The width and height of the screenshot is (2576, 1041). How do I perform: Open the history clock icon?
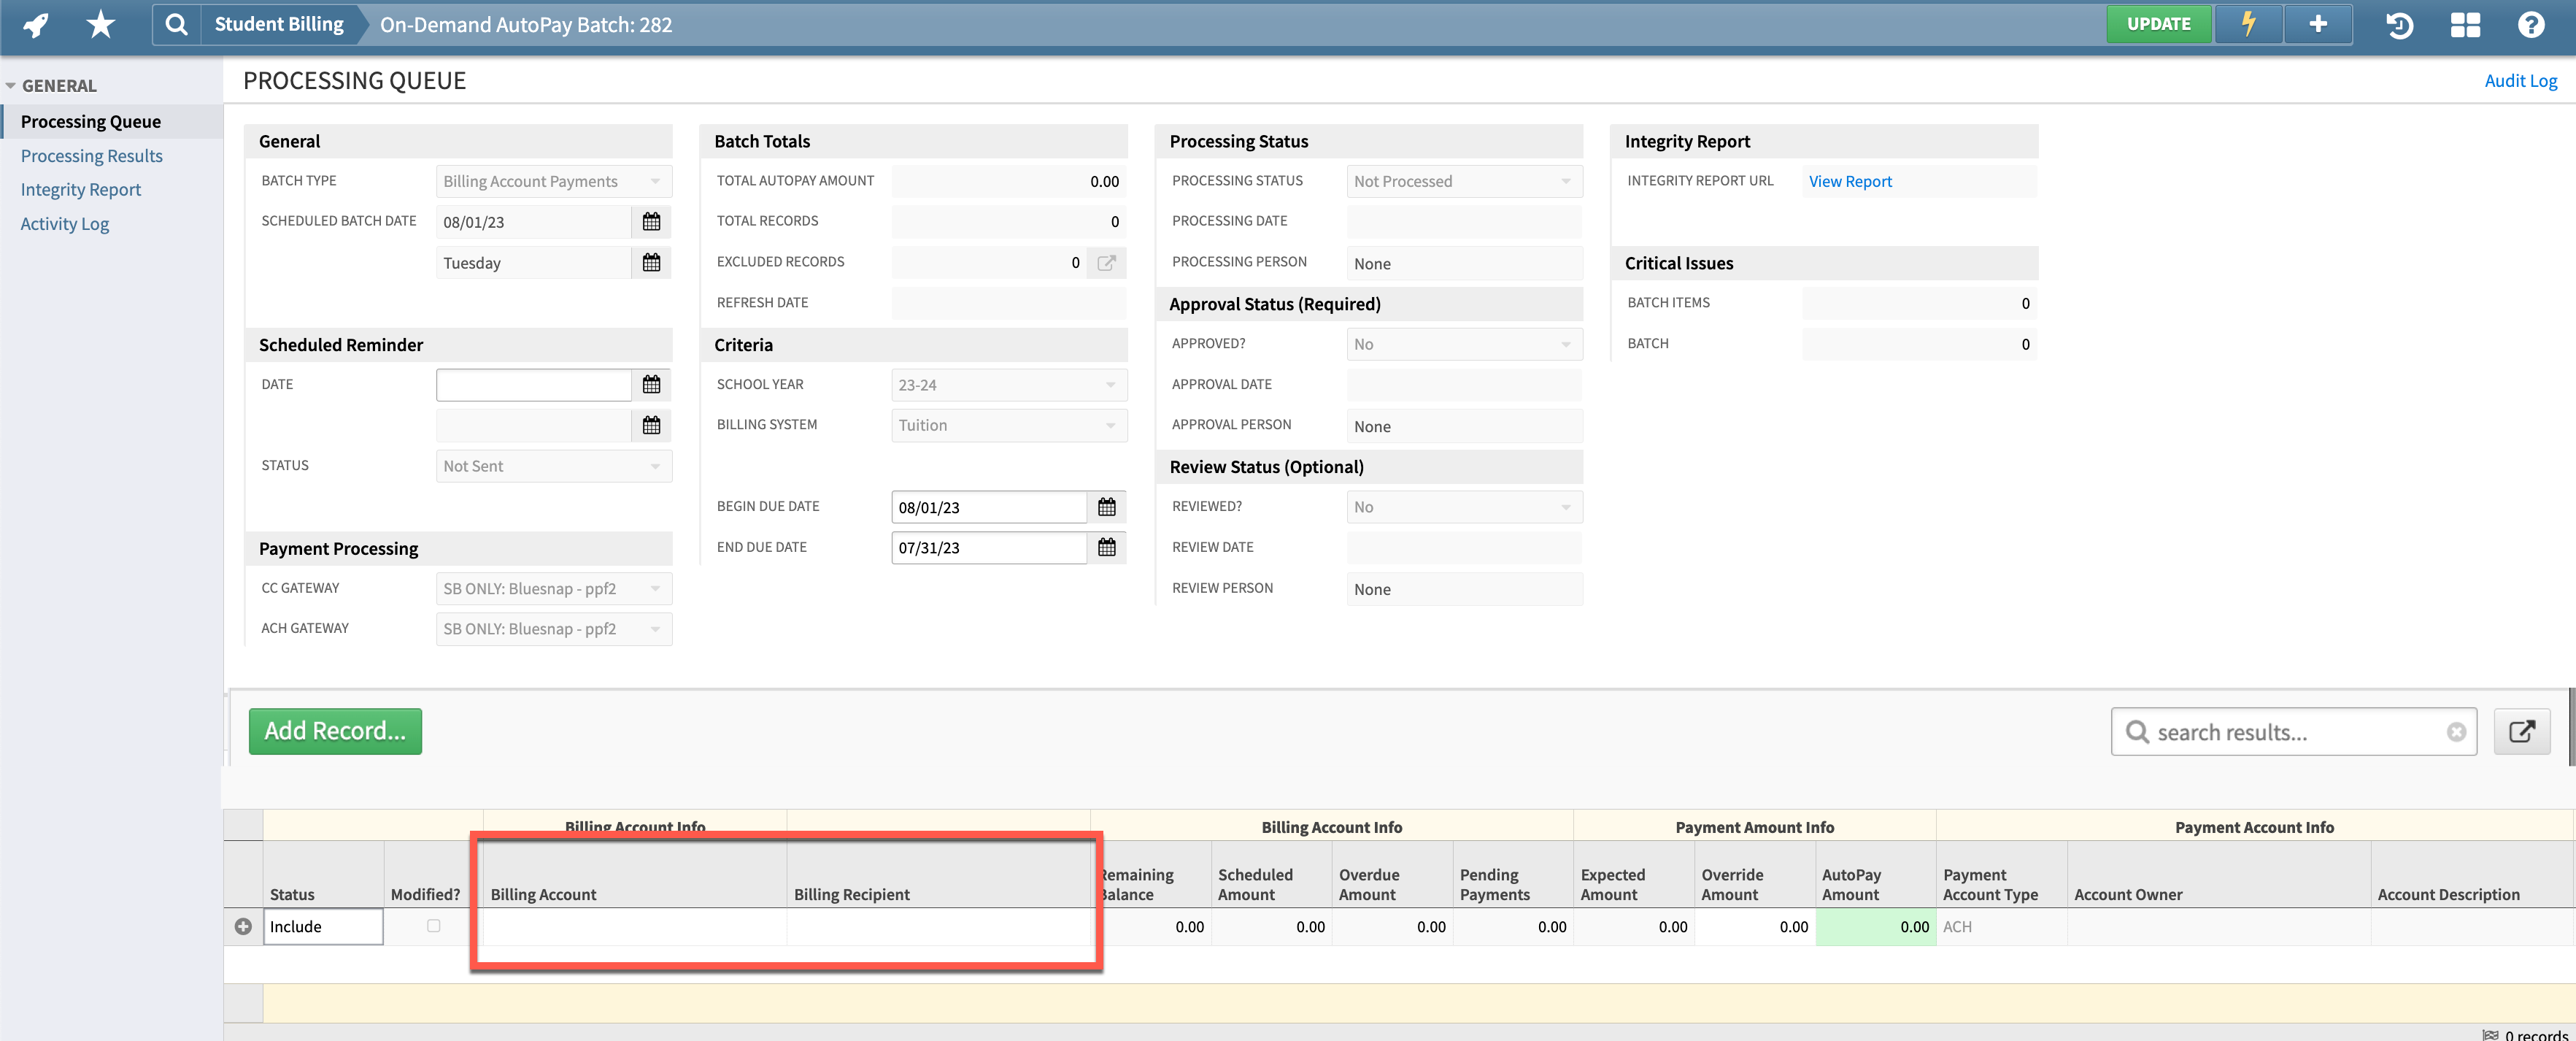2399,25
